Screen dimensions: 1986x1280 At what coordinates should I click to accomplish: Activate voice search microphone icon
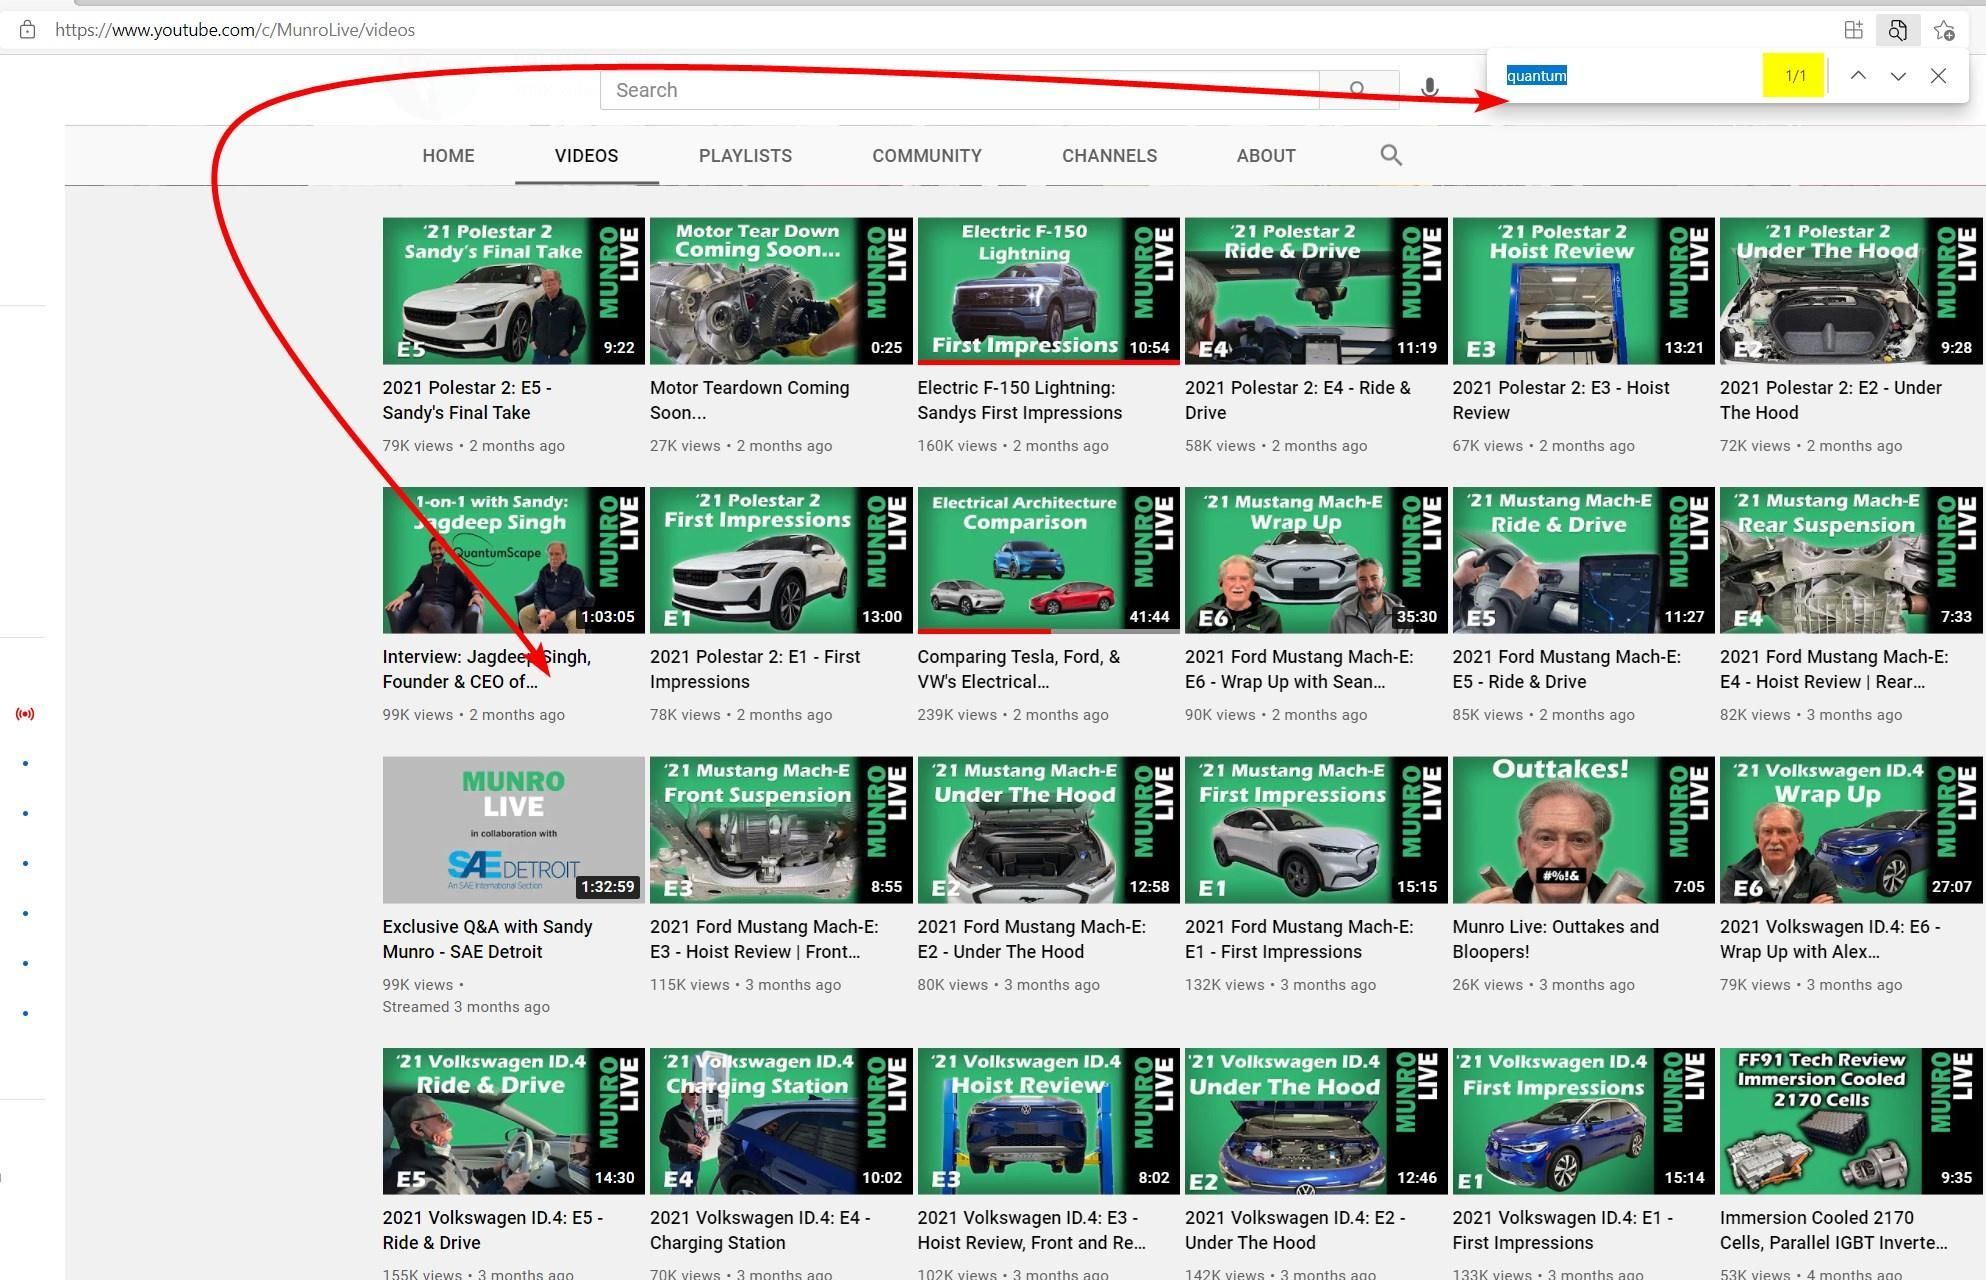(x=1430, y=89)
